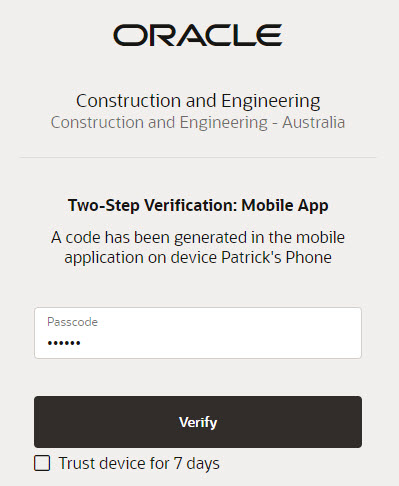Viewport: 399px width, 486px height.
Task: Click the Oracle logo
Action: point(198,35)
